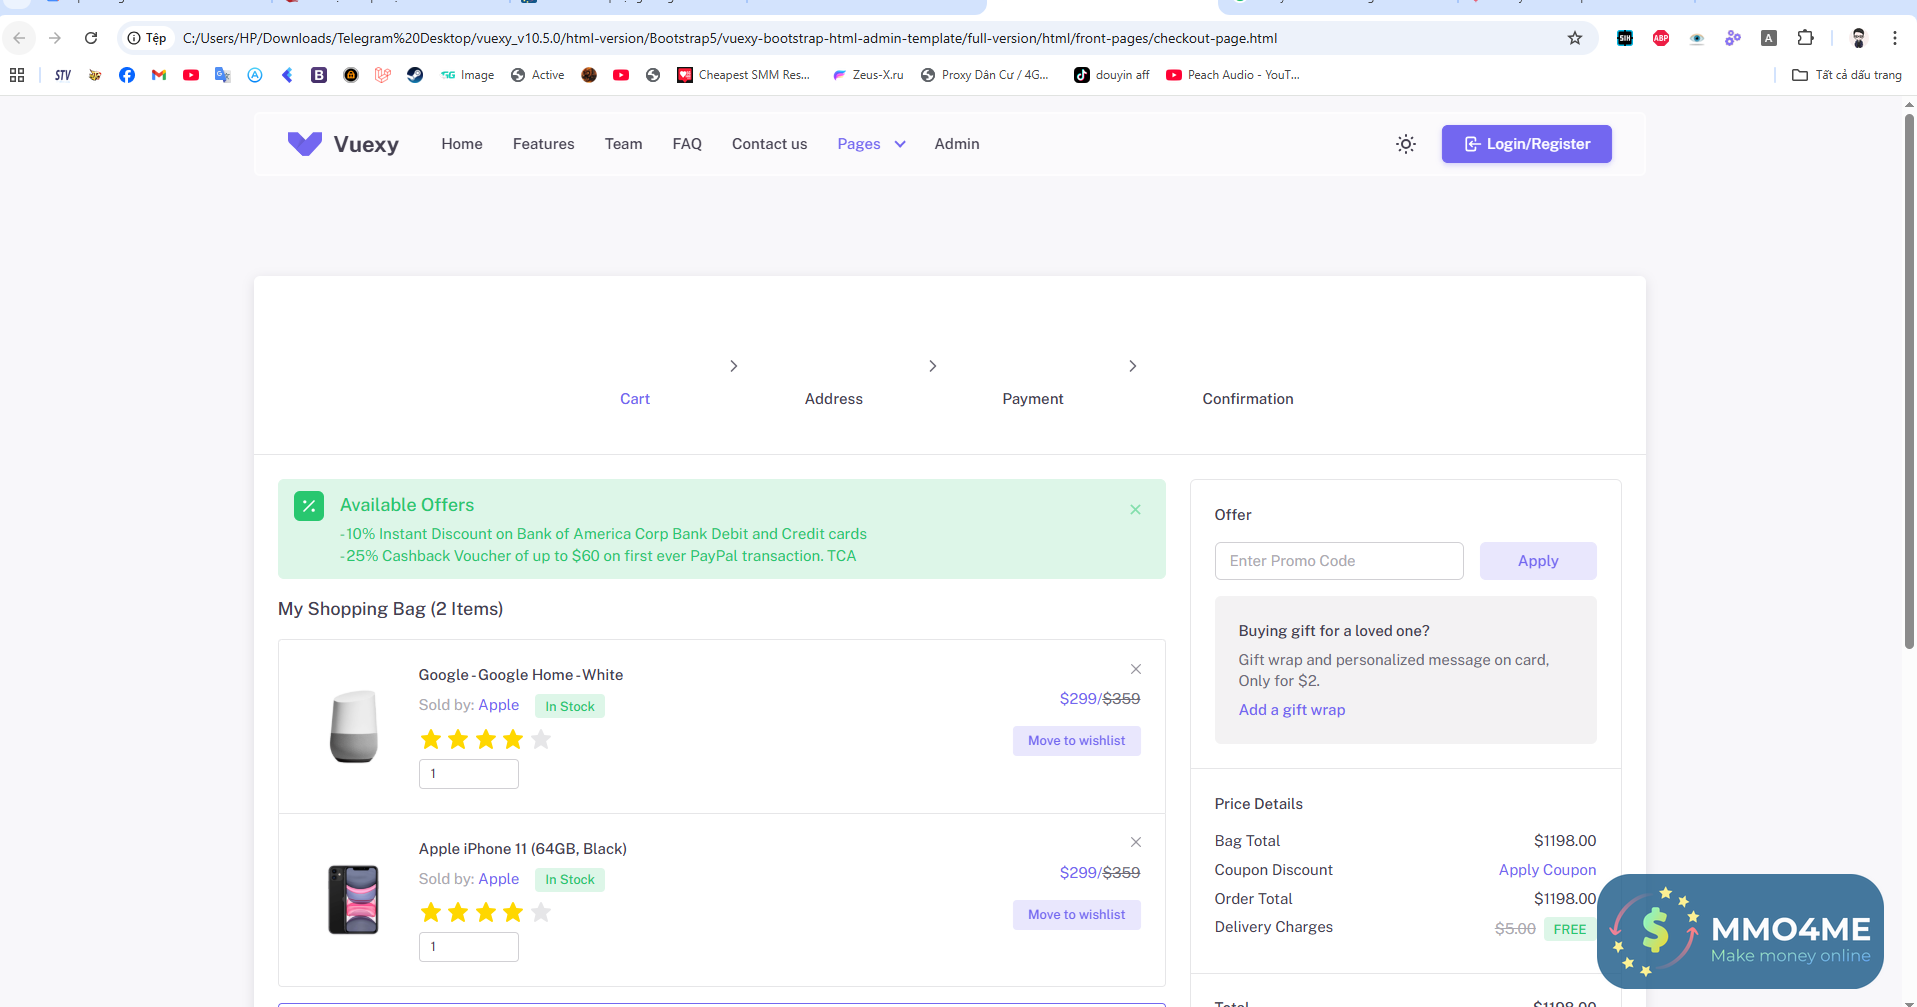Remove Google Home item from the bag
The image size is (1917, 1007).
1135,669
